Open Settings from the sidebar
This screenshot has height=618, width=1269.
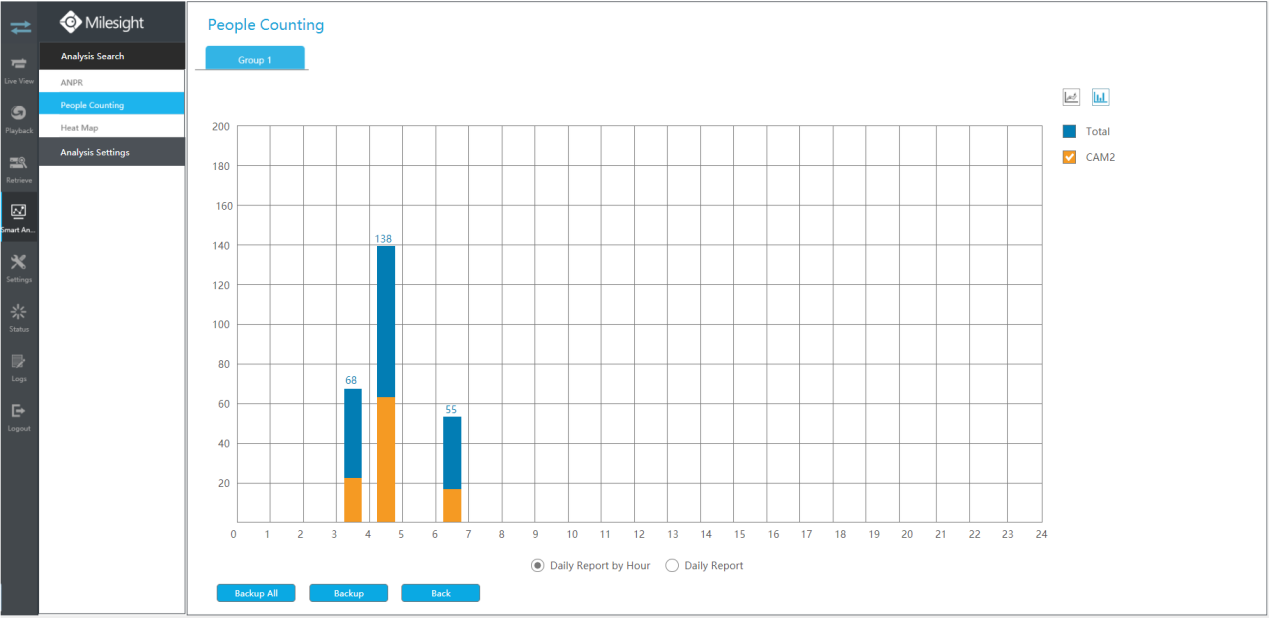(x=19, y=267)
